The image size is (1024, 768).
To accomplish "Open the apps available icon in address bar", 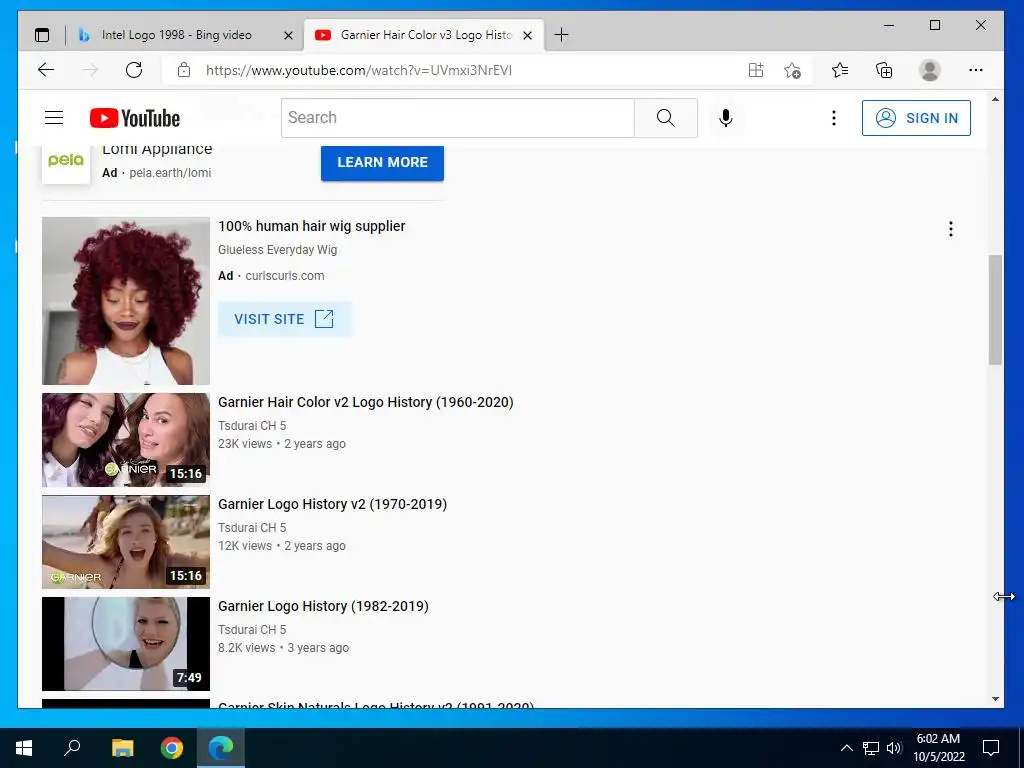I will coord(756,70).
